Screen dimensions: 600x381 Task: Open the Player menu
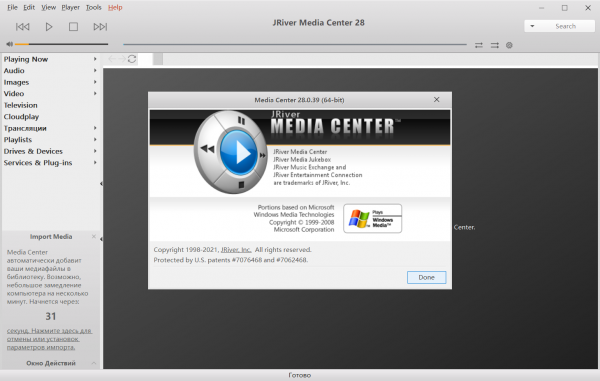(70, 7)
